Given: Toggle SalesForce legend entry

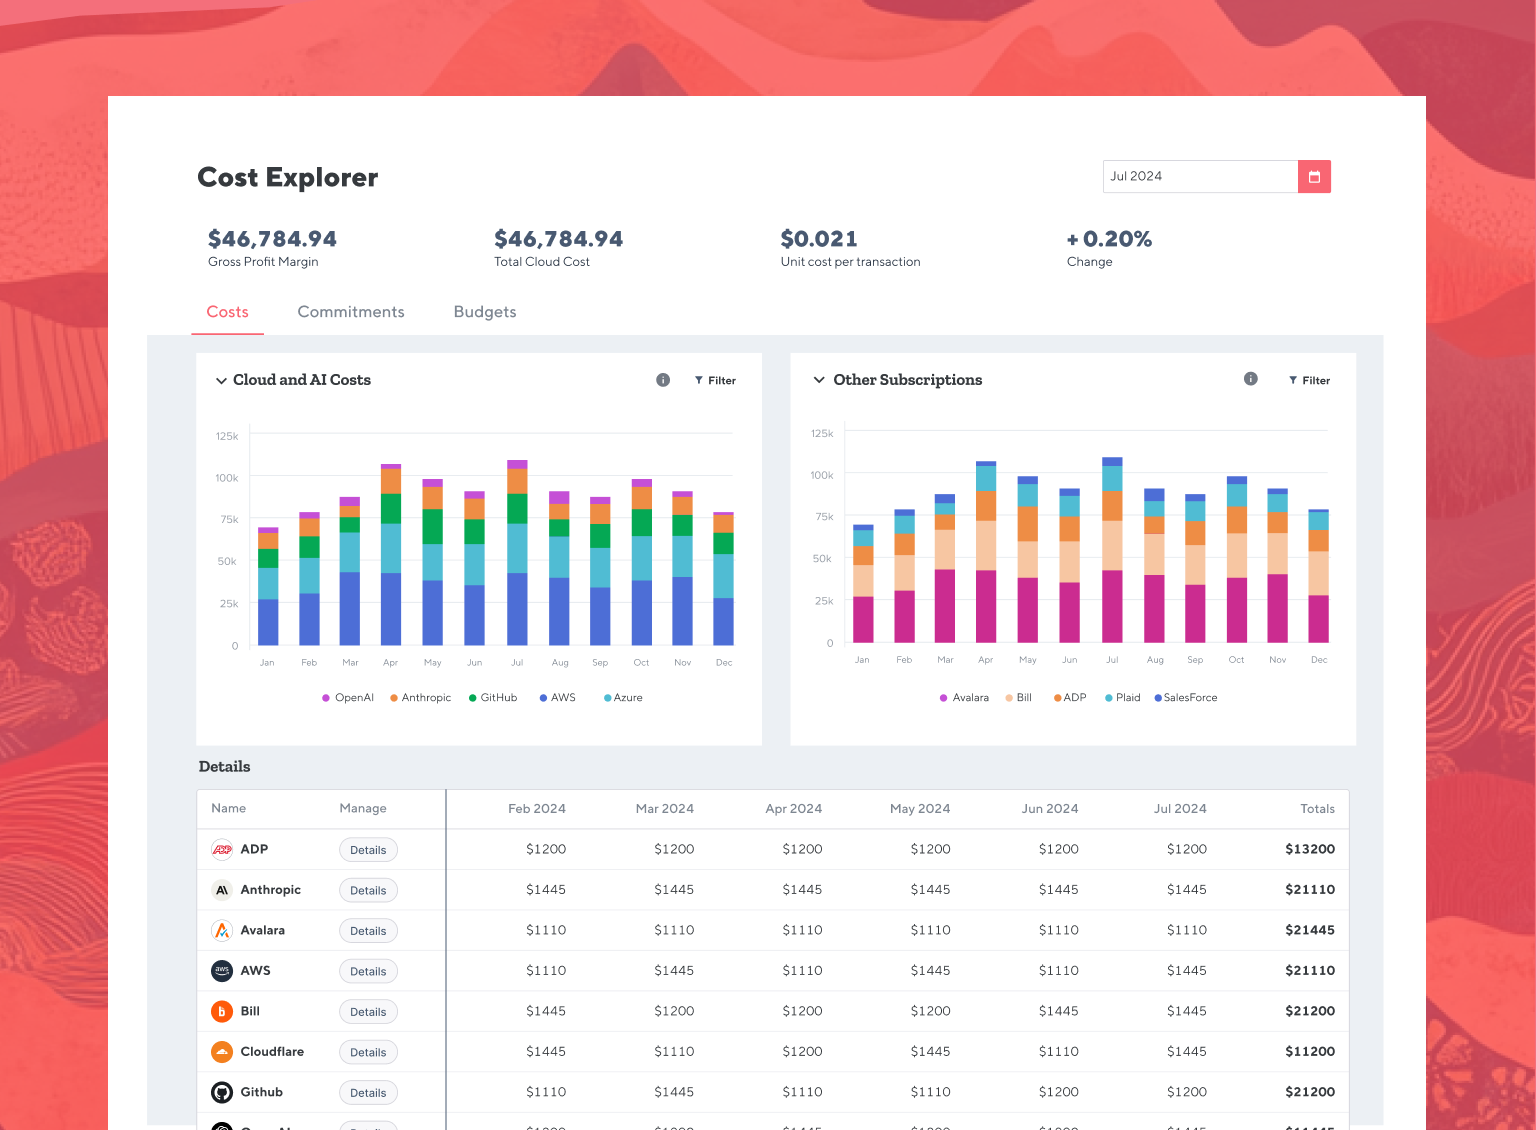Looking at the screenshot, I should (x=1186, y=698).
